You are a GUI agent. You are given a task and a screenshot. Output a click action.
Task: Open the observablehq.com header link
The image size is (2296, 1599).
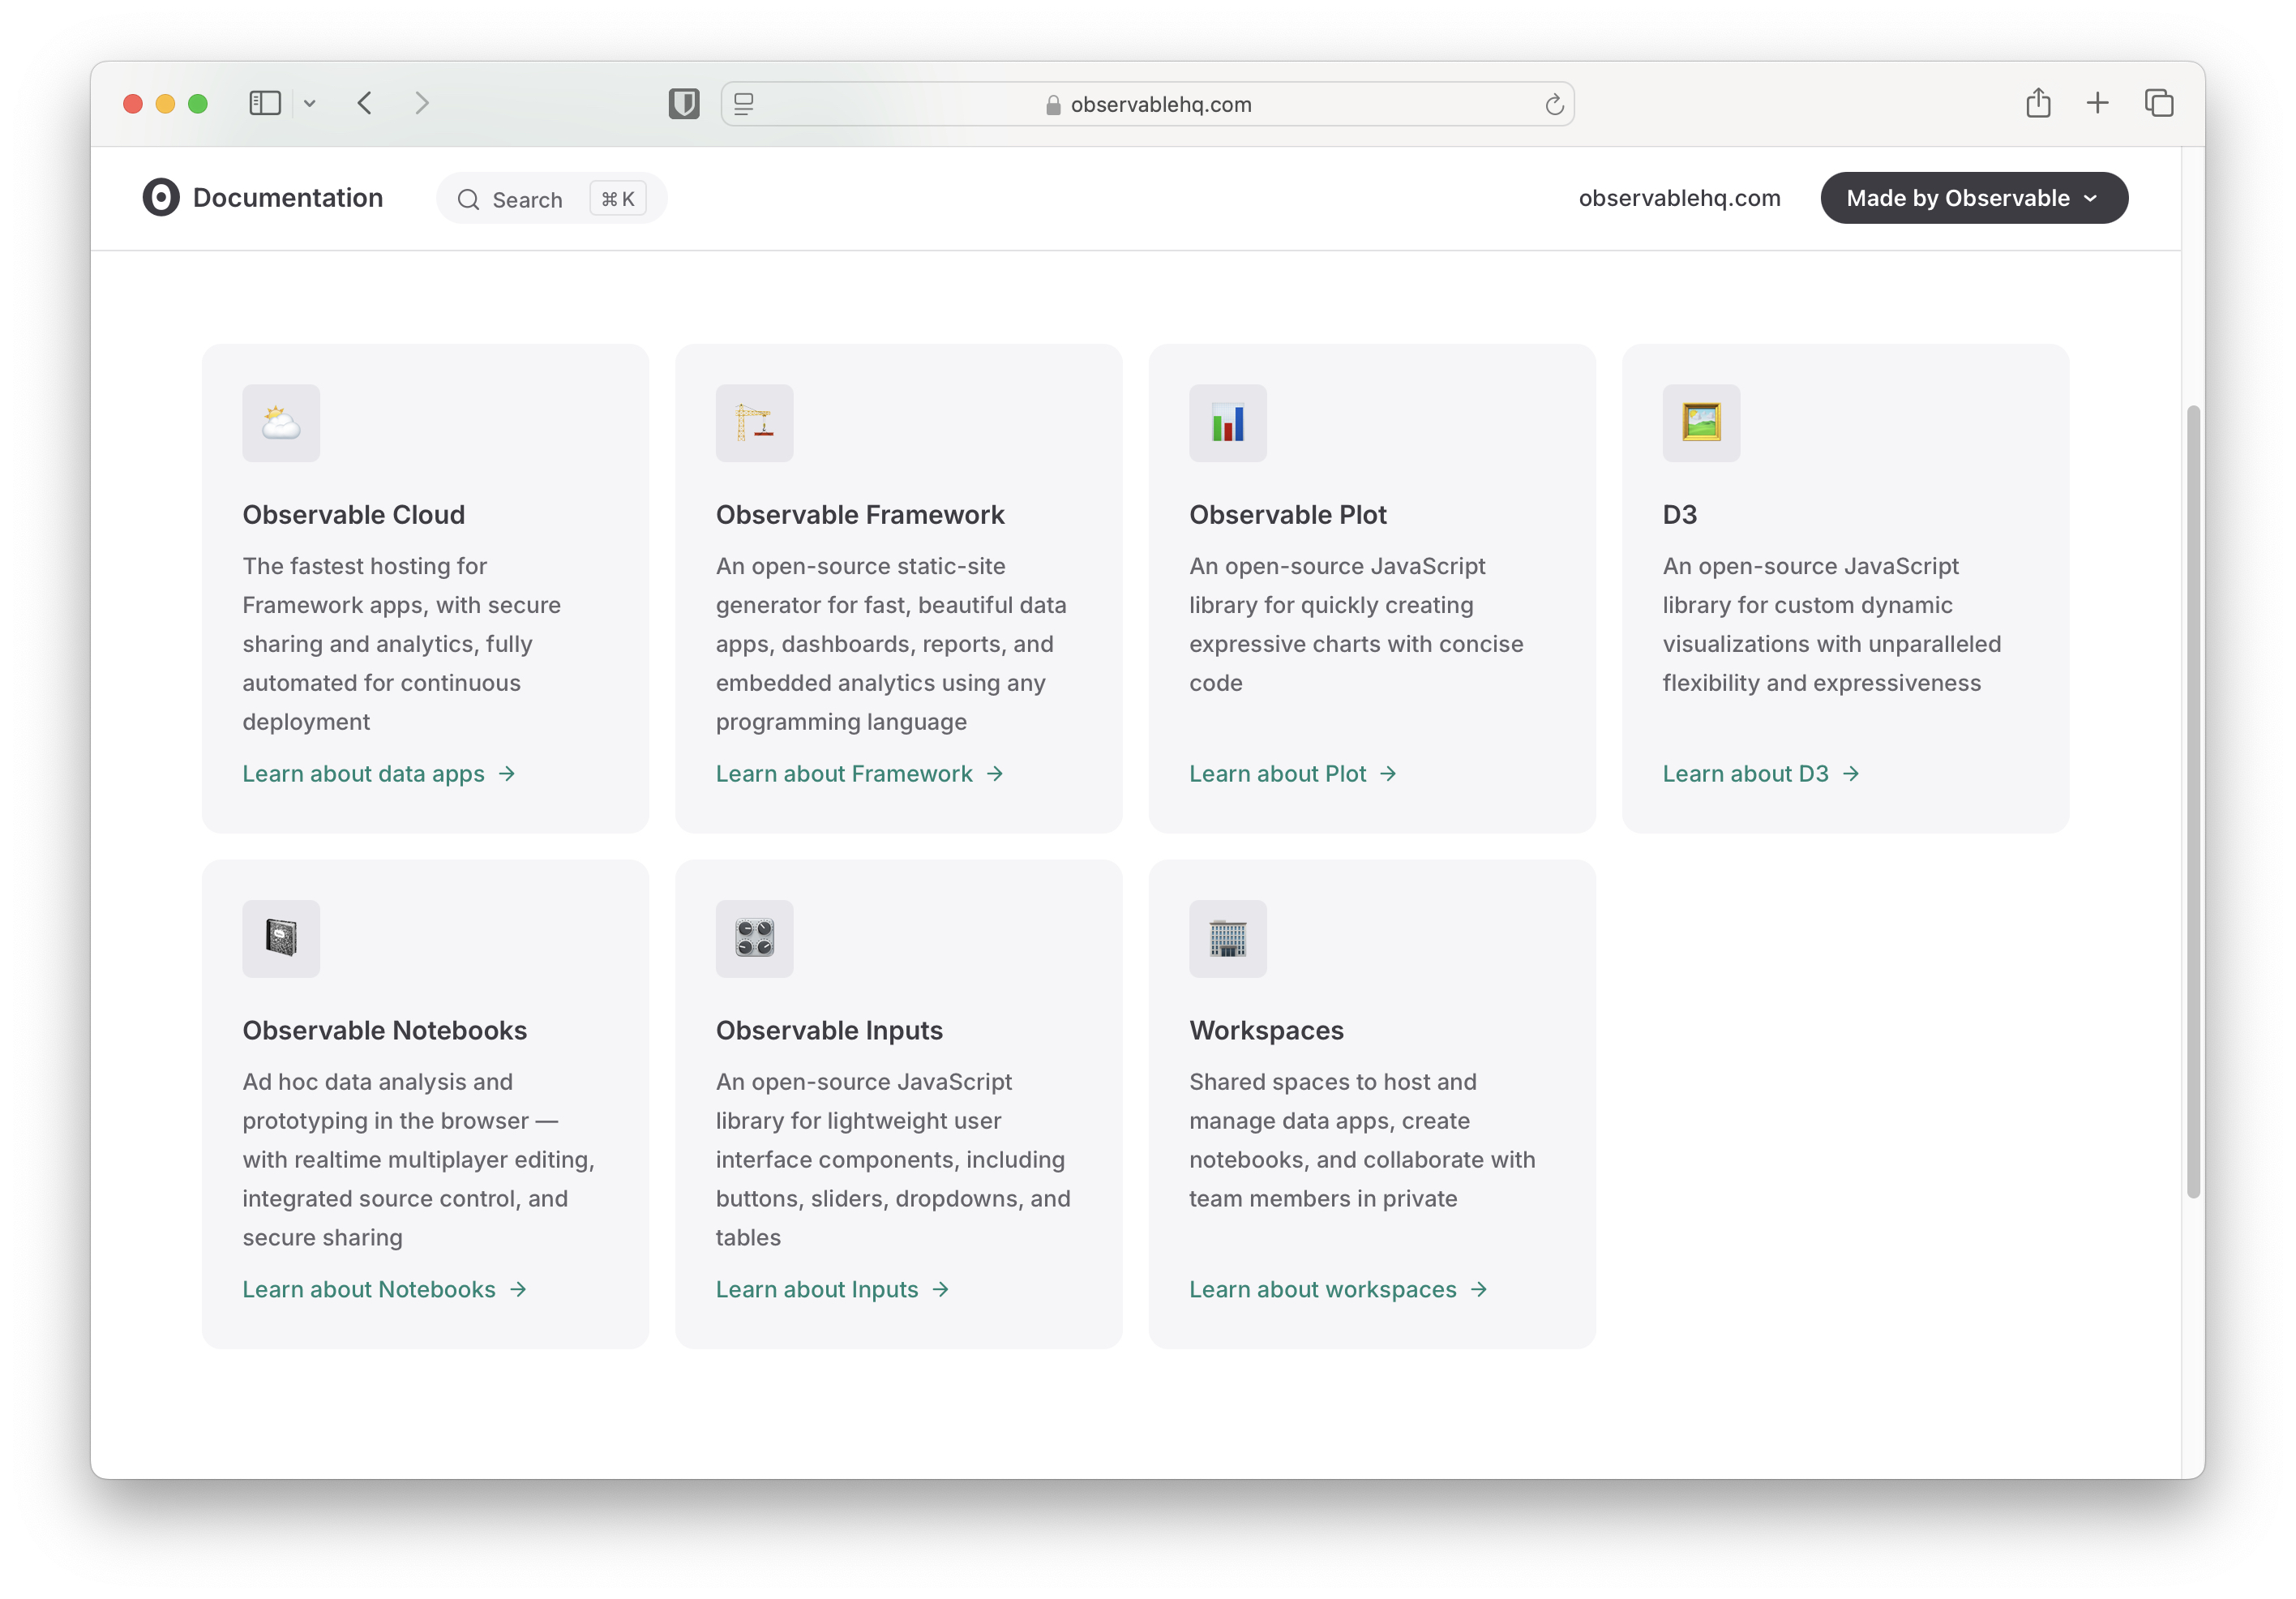click(1678, 198)
